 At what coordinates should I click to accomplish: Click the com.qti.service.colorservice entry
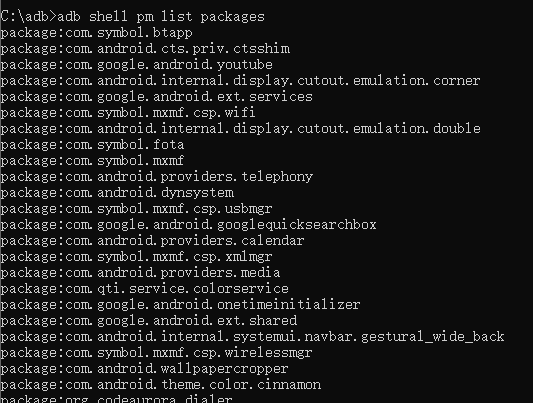point(144,288)
